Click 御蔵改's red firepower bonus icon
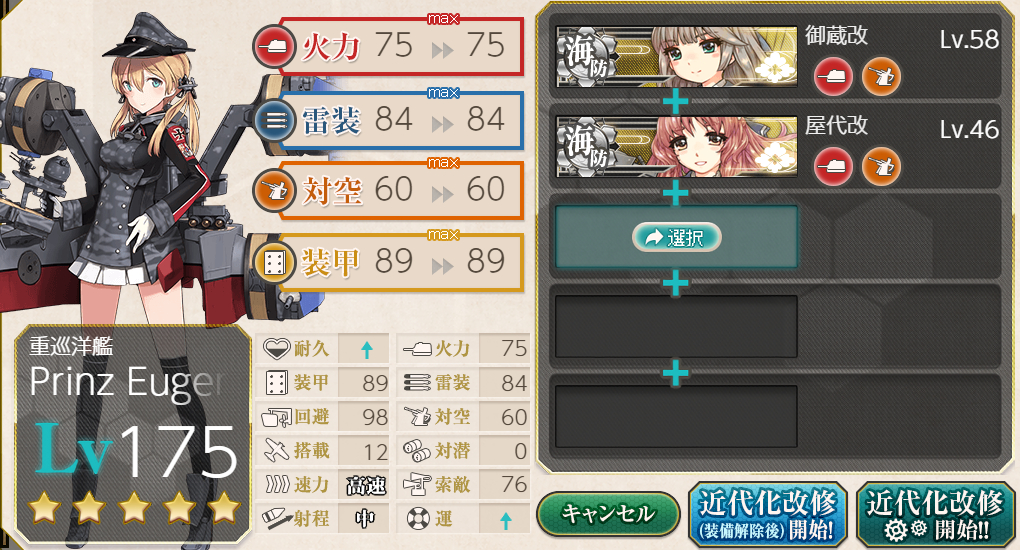The height and width of the screenshot is (550, 1020). (833, 77)
